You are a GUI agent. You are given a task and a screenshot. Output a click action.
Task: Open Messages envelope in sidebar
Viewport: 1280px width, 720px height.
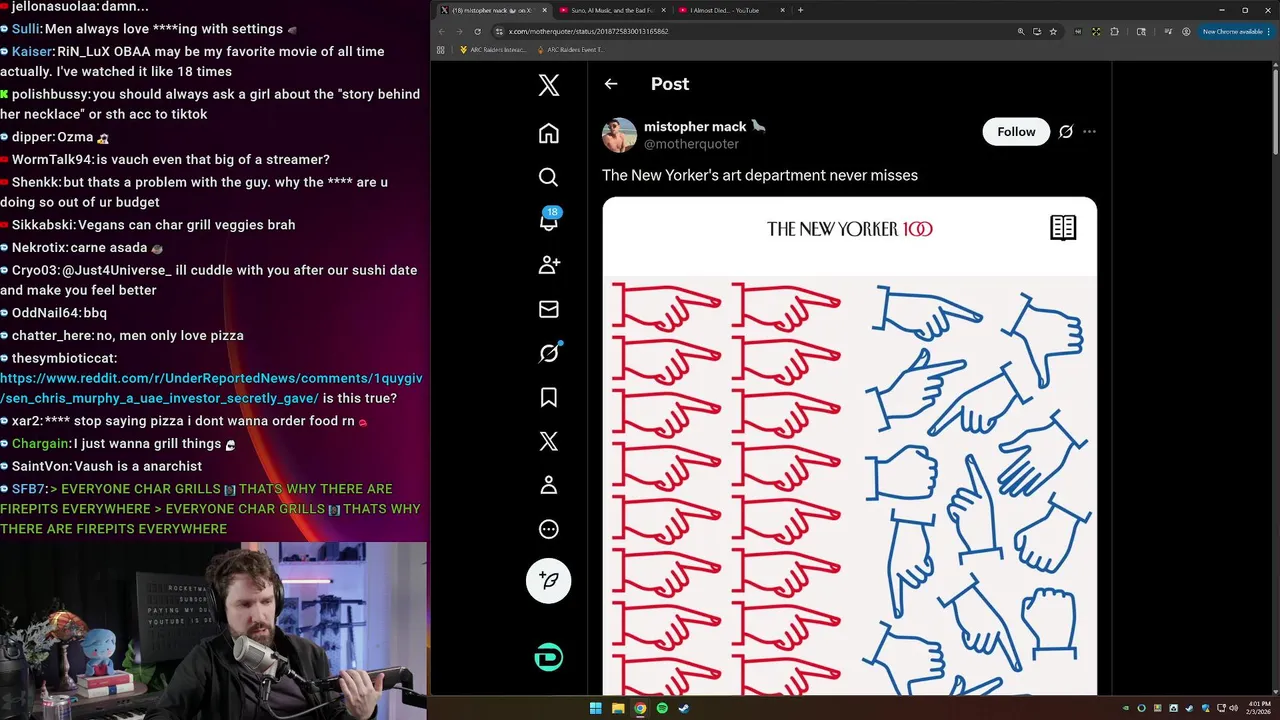pyautogui.click(x=548, y=309)
